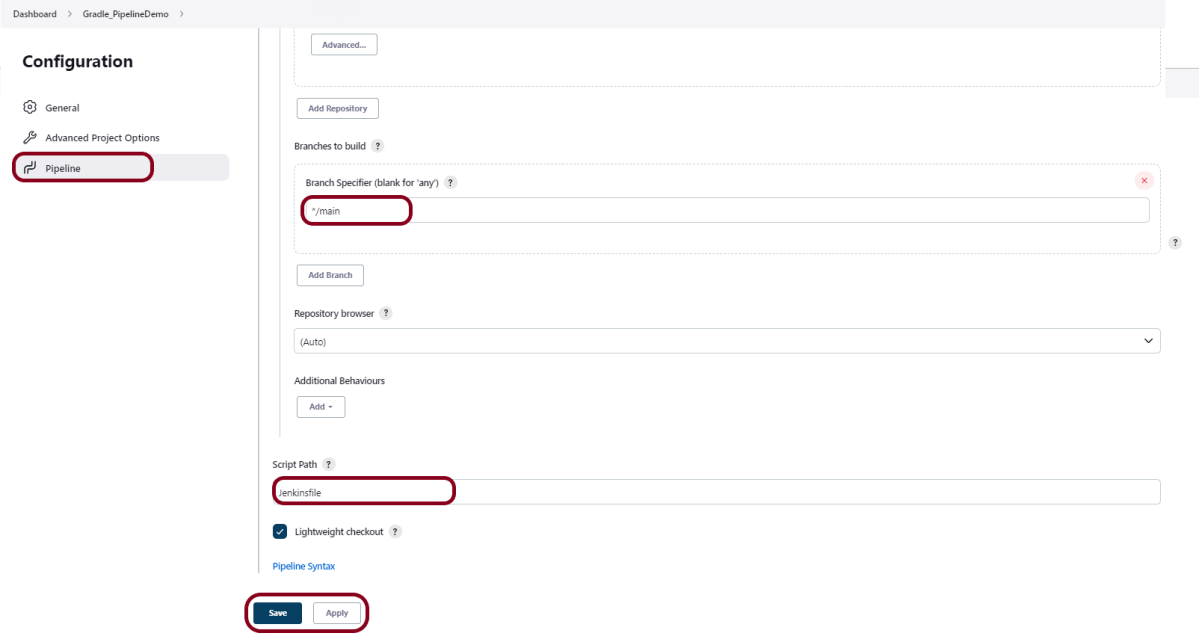Open help icon beside Branch Specifier label
The width and height of the screenshot is (1199, 642).
(x=450, y=183)
